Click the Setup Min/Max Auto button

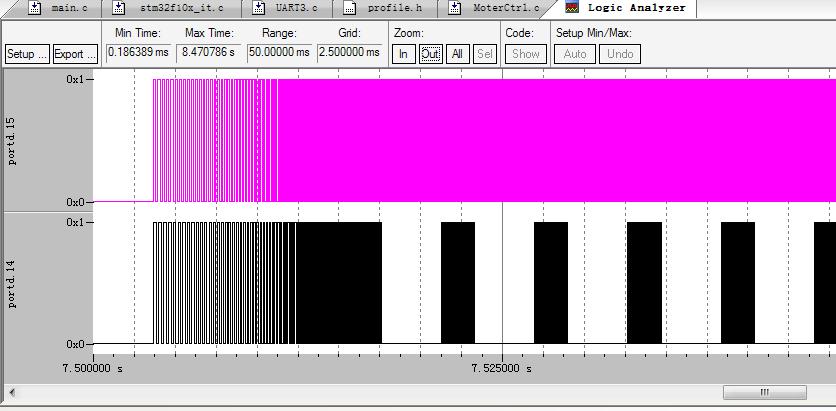[x=575, y=54]
